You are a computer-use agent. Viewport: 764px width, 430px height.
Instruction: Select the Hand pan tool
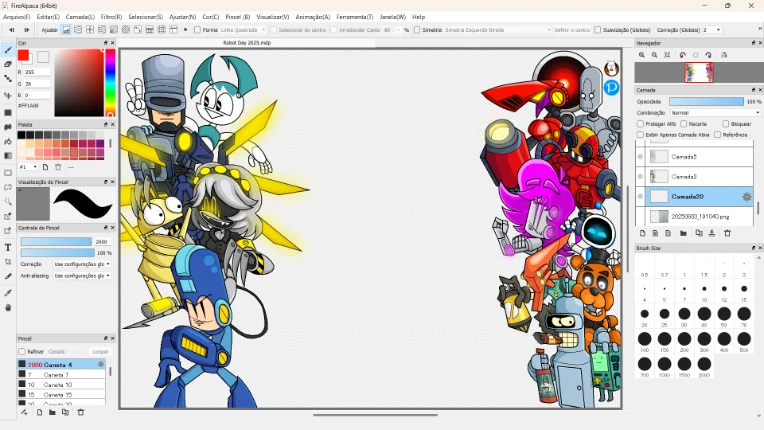[x=8, y=307]
